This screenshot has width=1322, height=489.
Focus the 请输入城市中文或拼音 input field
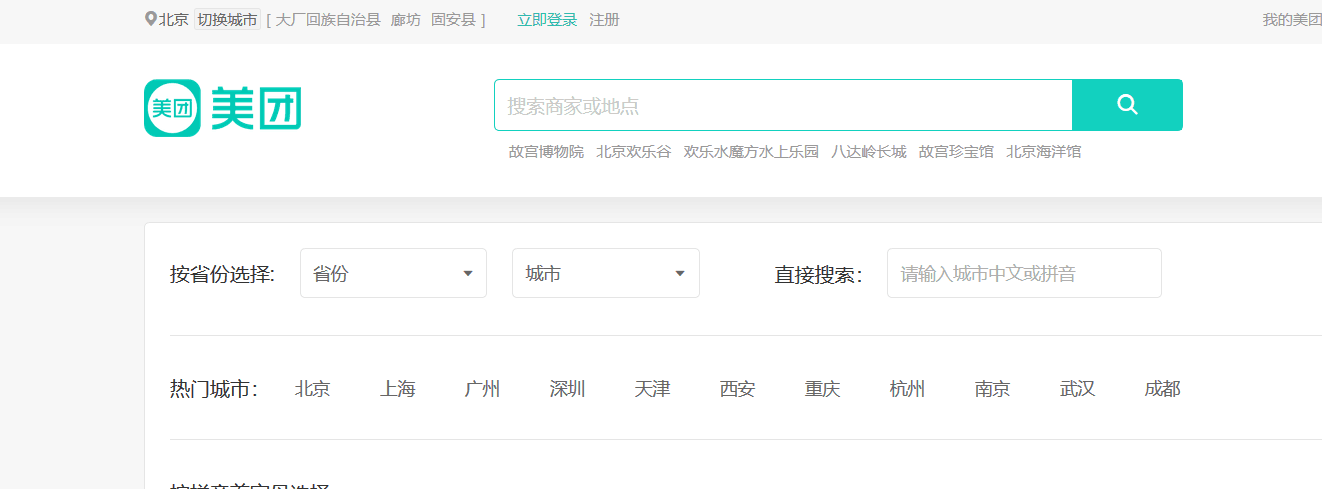pyautogui.click(x=1024, y=273)
